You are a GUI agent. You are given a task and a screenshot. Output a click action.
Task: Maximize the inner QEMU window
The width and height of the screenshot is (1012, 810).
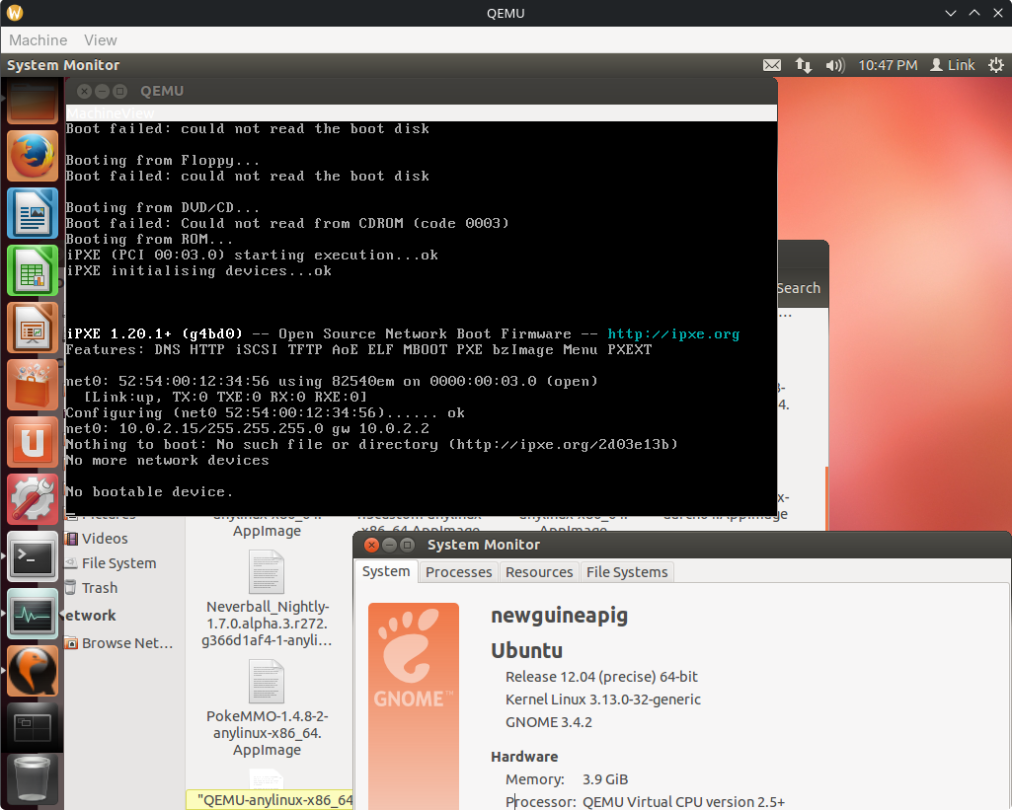pyautogui.click(x=120, y=91)
